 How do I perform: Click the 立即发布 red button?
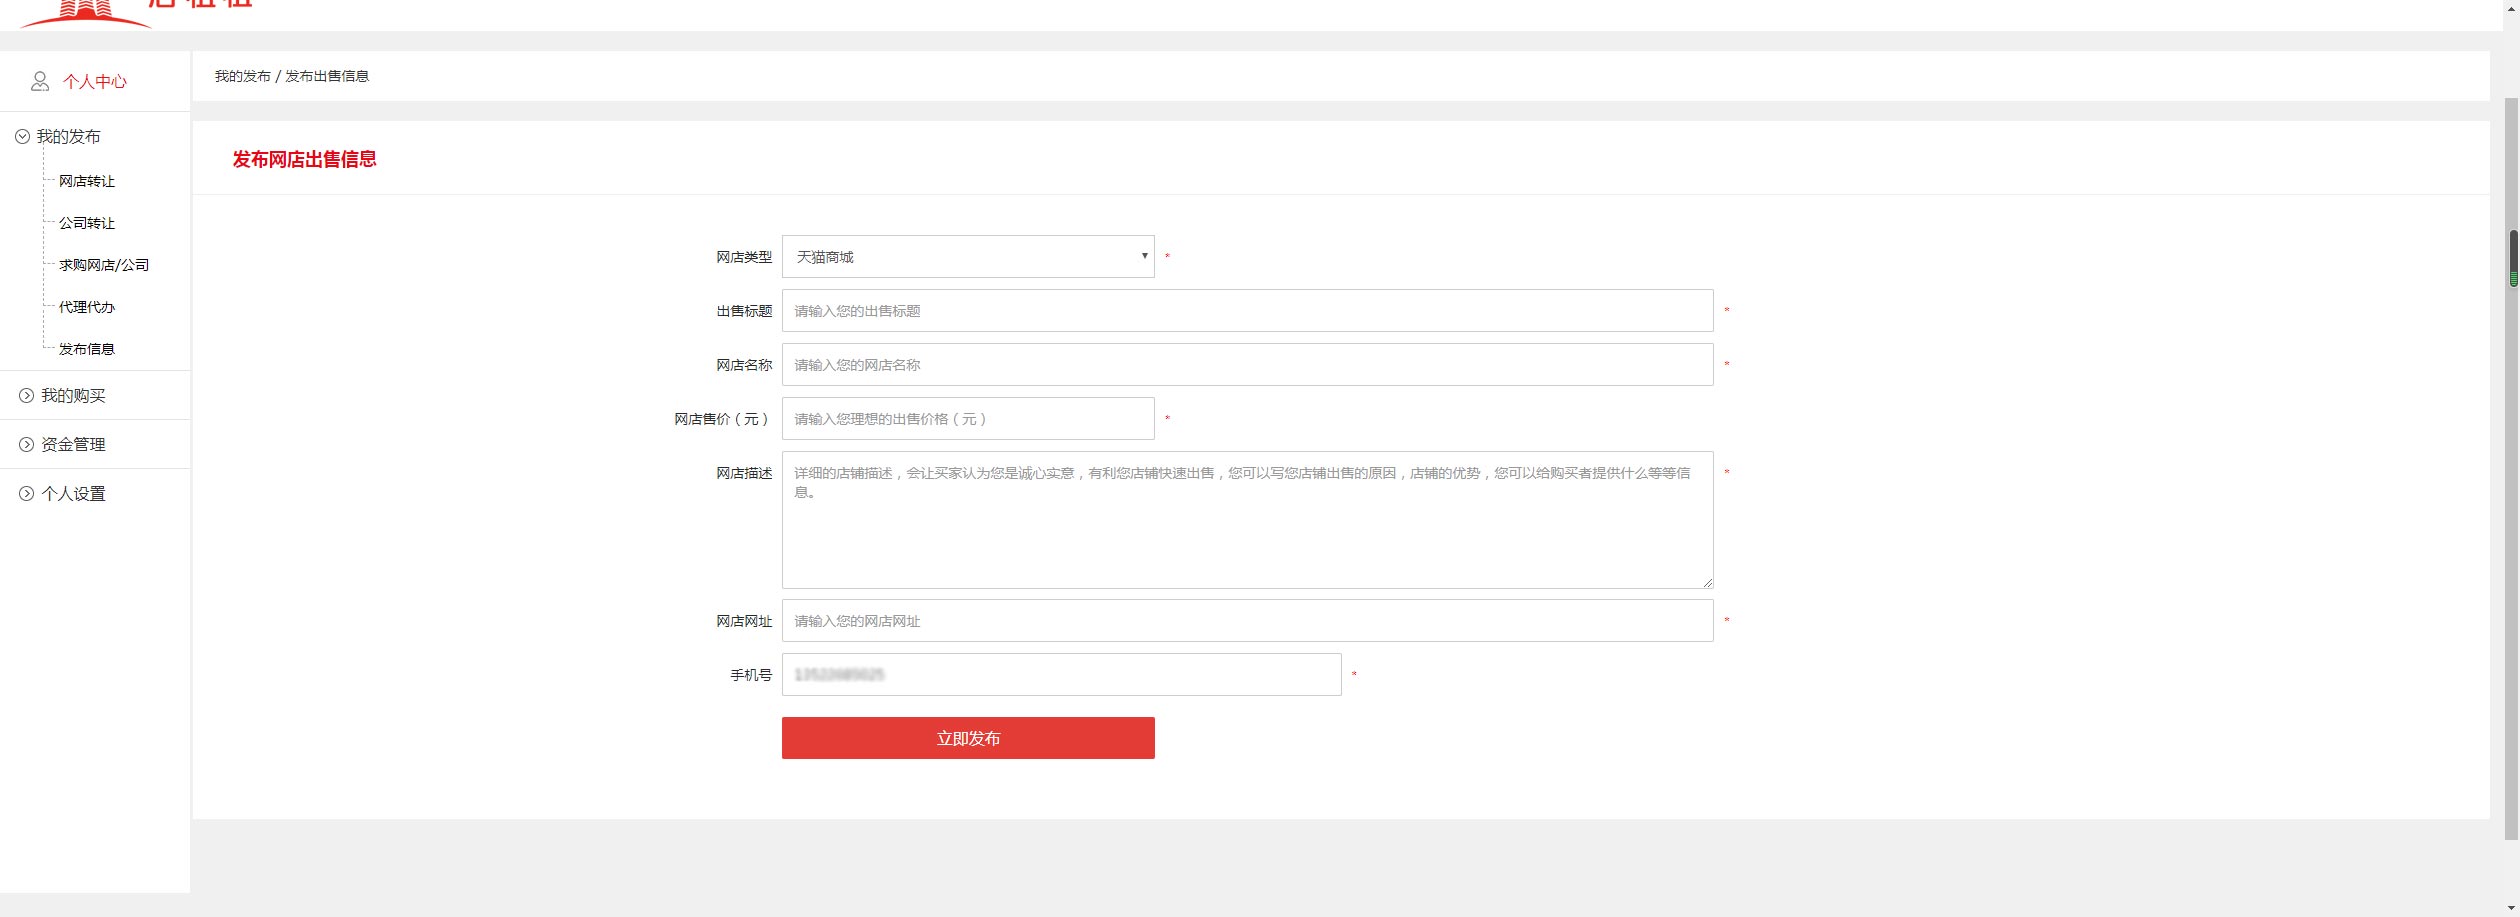[x=968, y=738]
